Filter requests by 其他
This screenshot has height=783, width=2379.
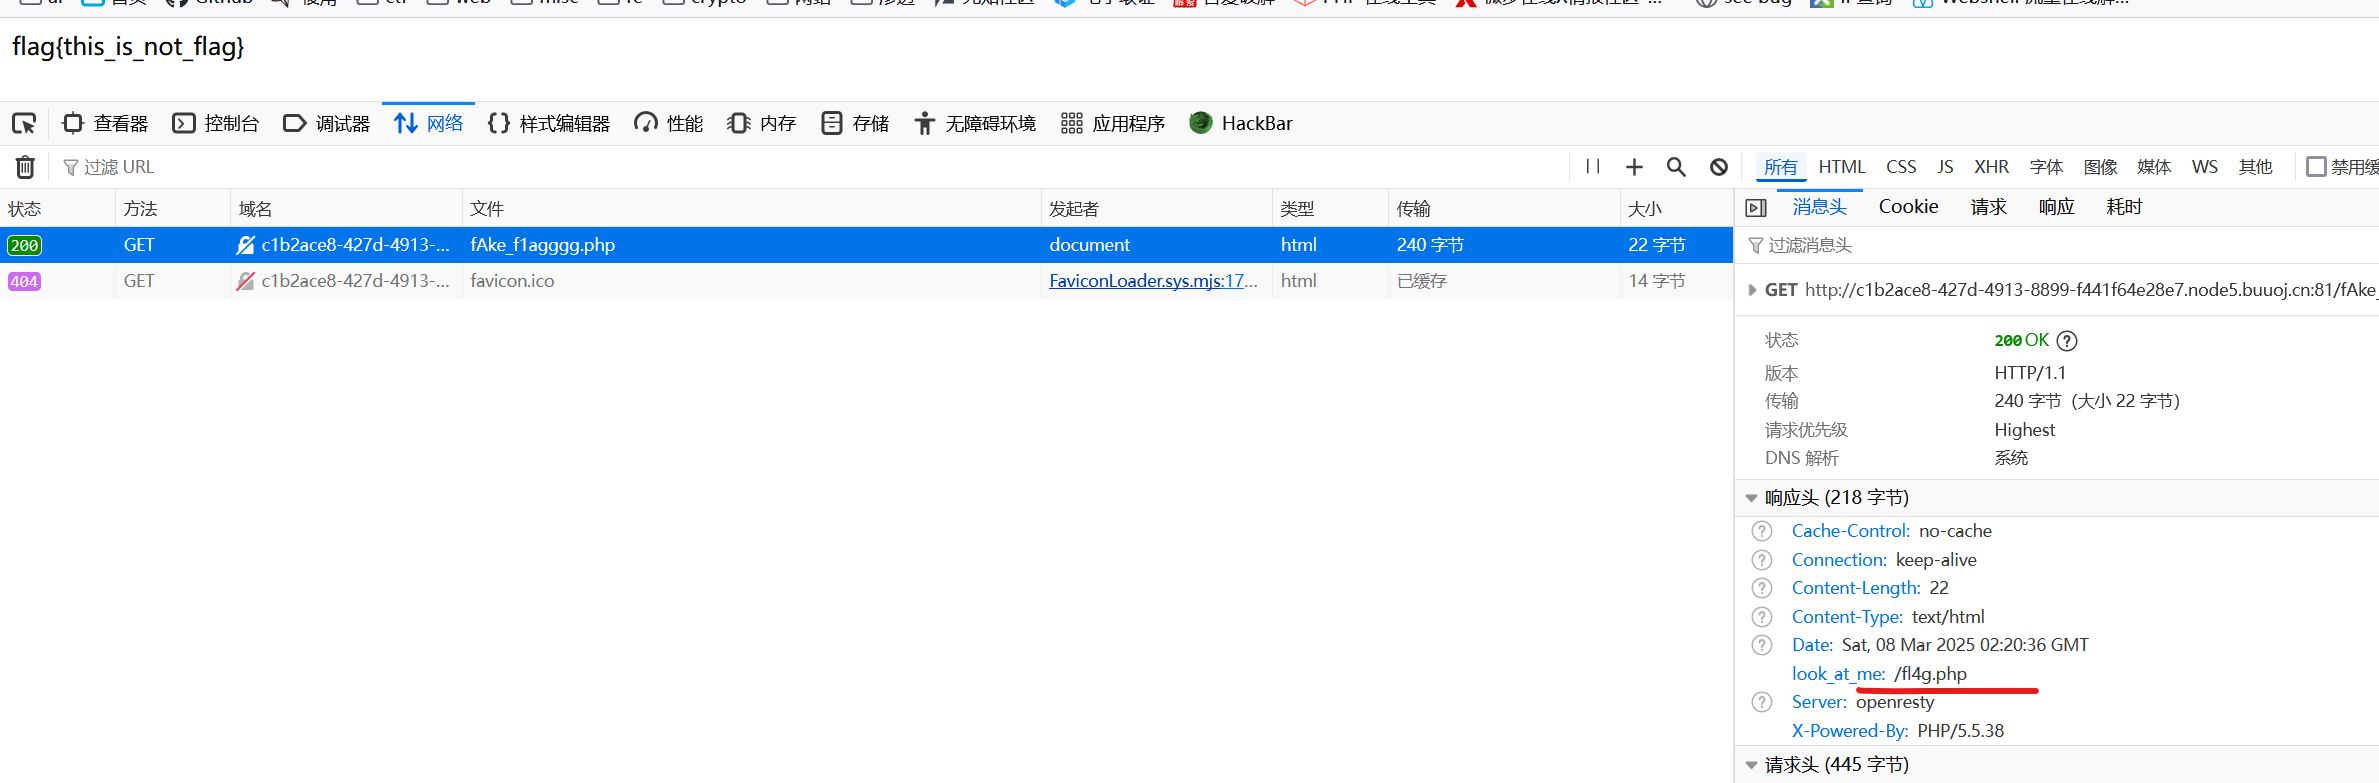[2255, 167]
